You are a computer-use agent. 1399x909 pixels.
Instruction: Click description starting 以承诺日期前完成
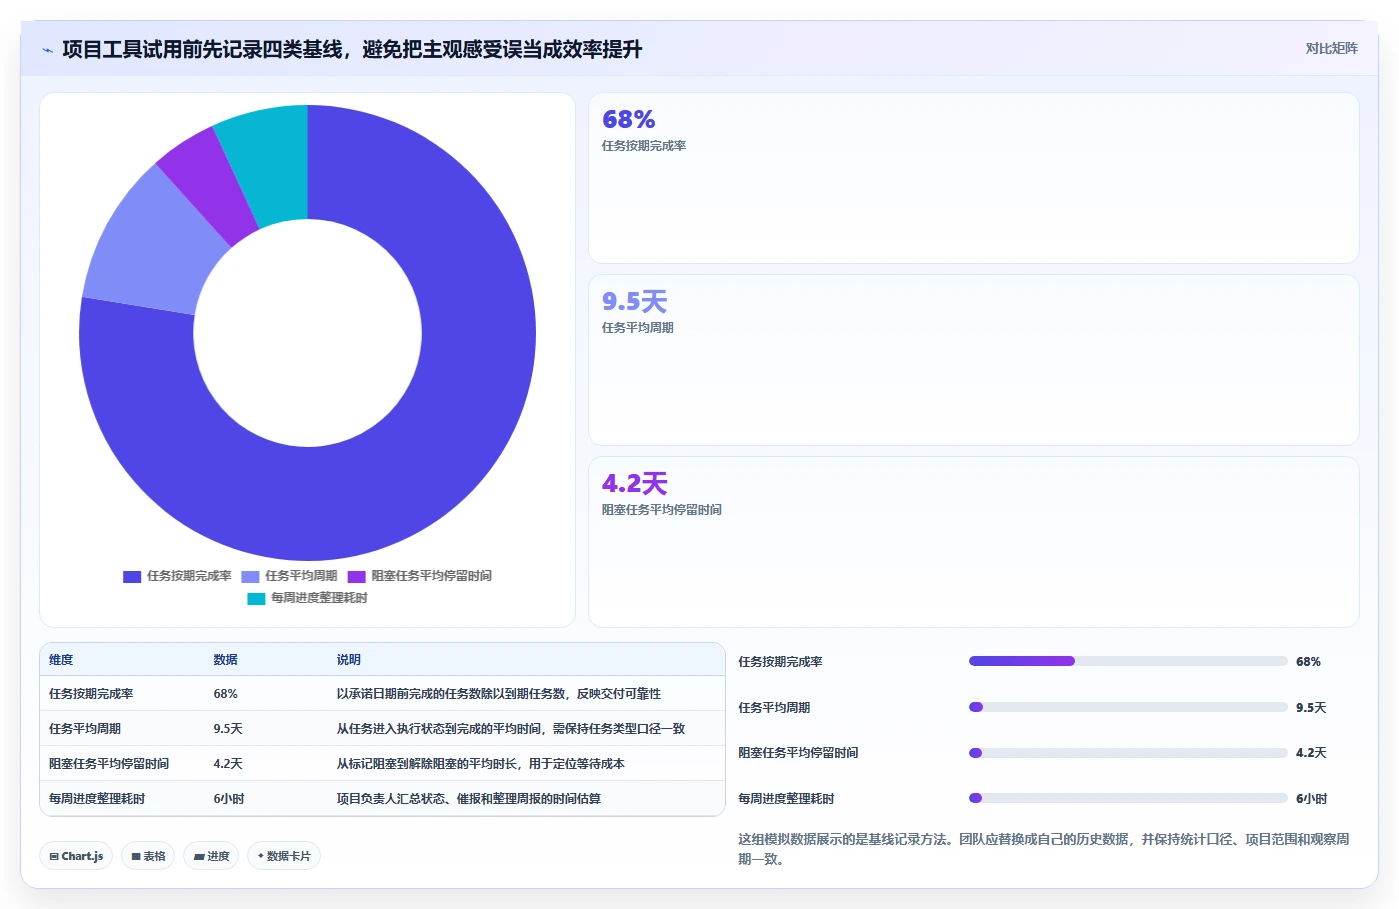(498, 694)
